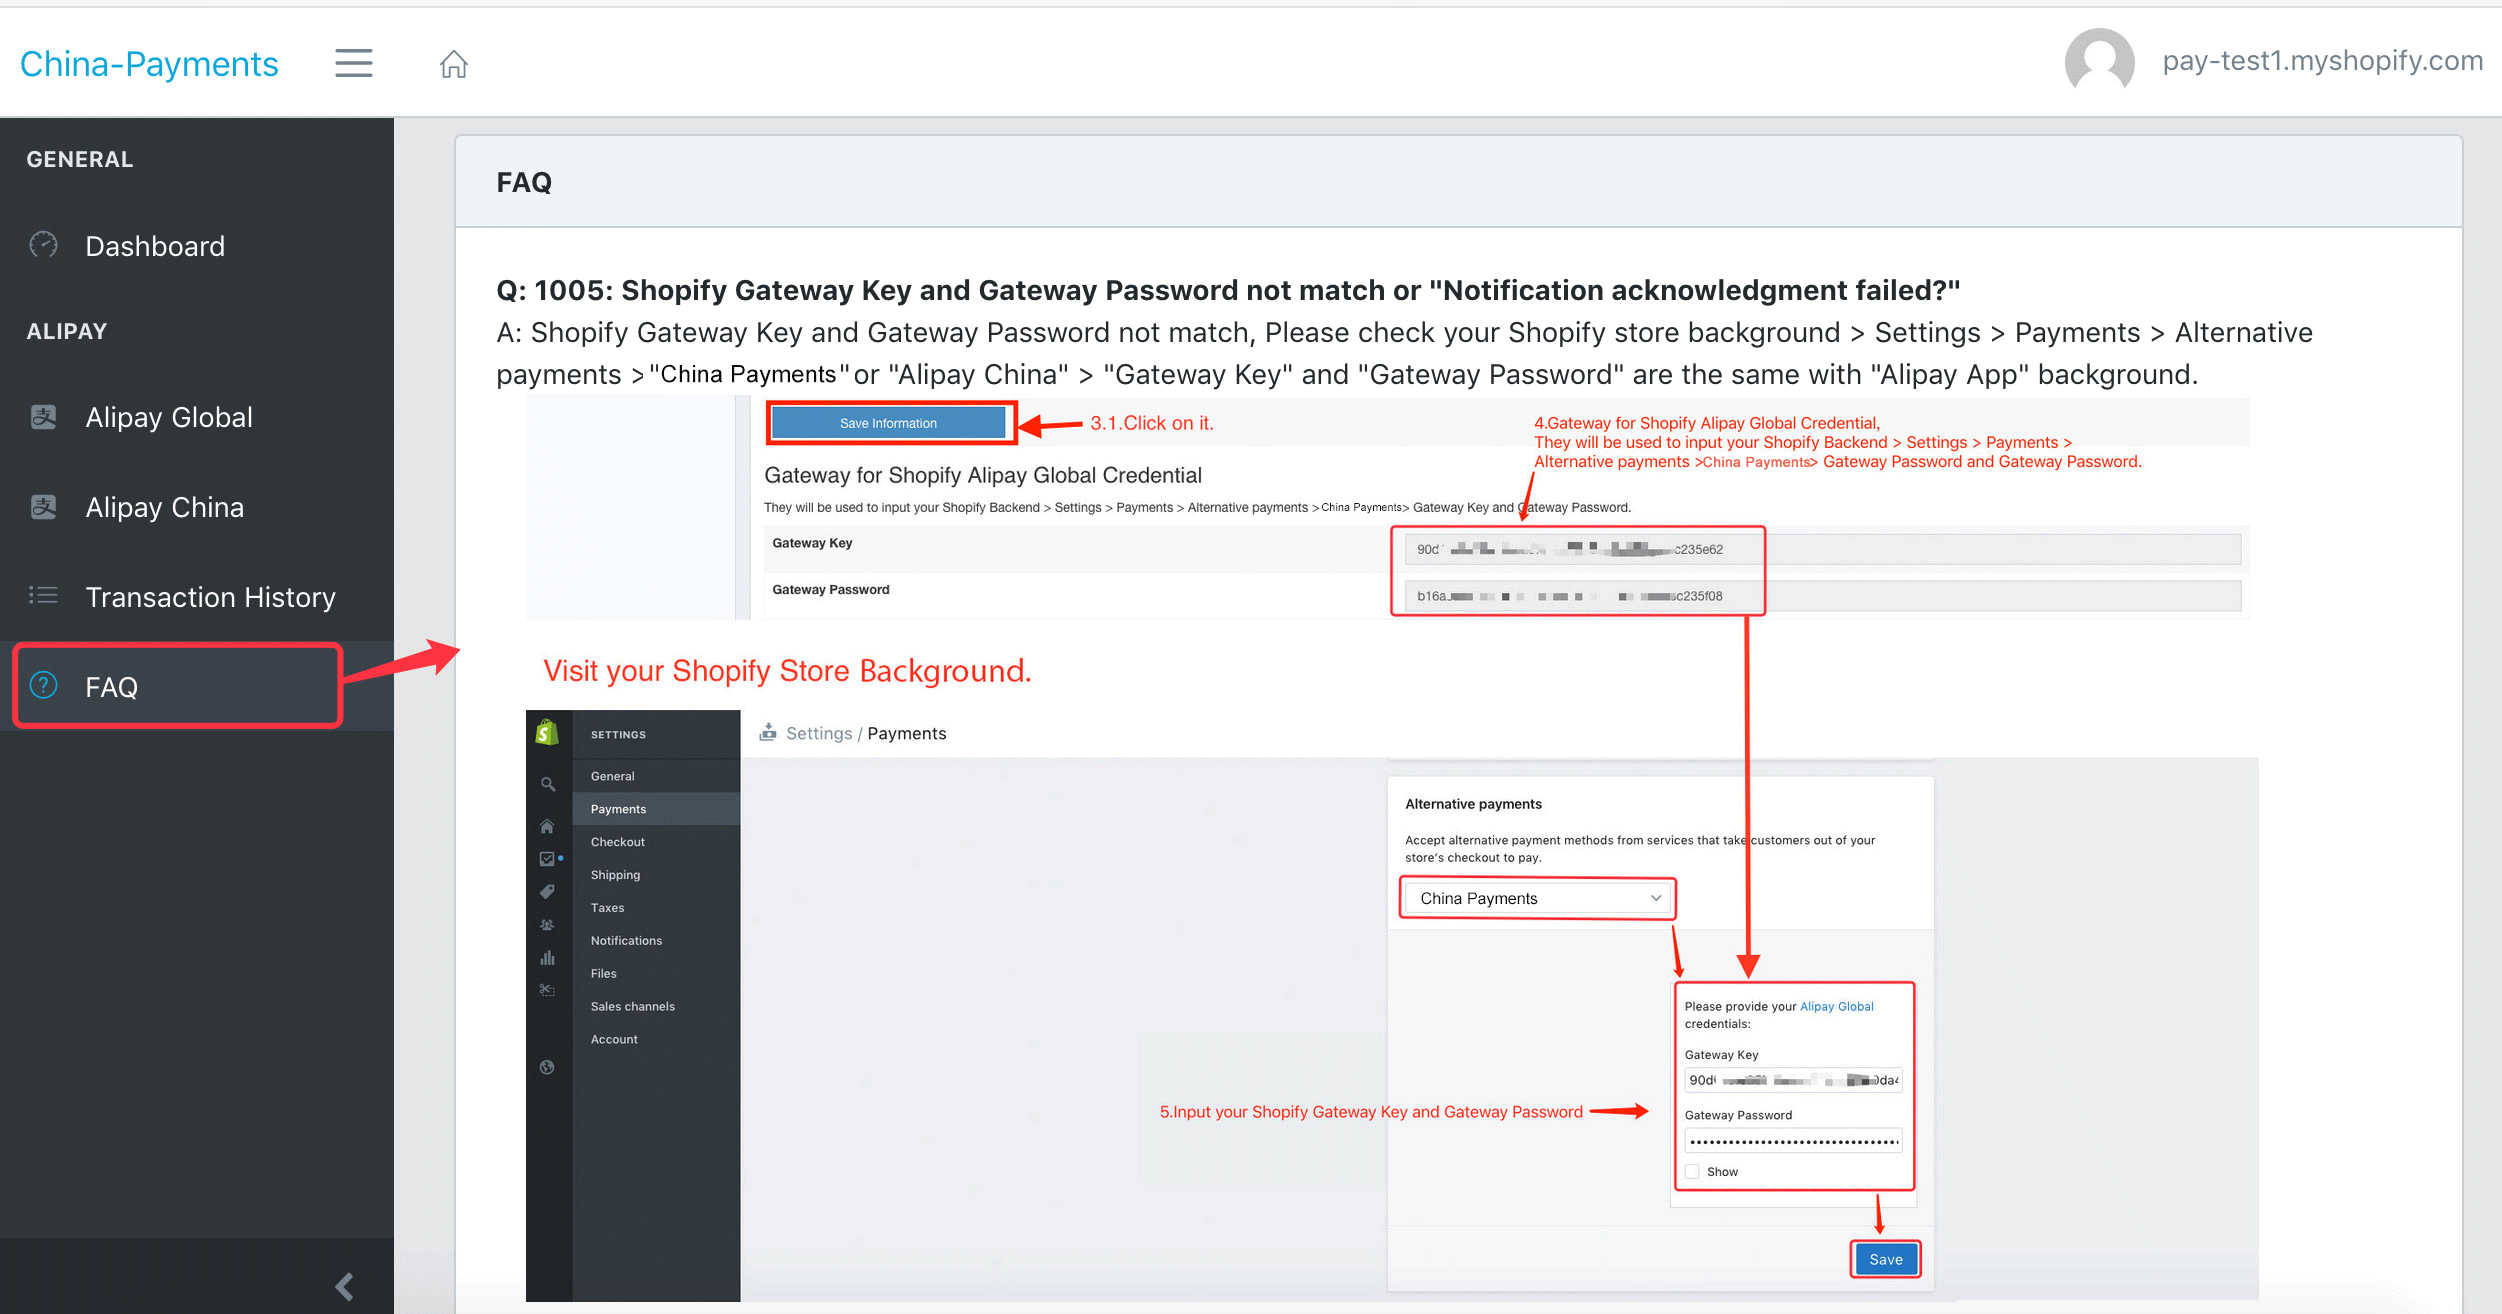The height and width of the screenshot is (1314, 2502).
Task: Click the Save Information button
Action: tap(889, 424)
